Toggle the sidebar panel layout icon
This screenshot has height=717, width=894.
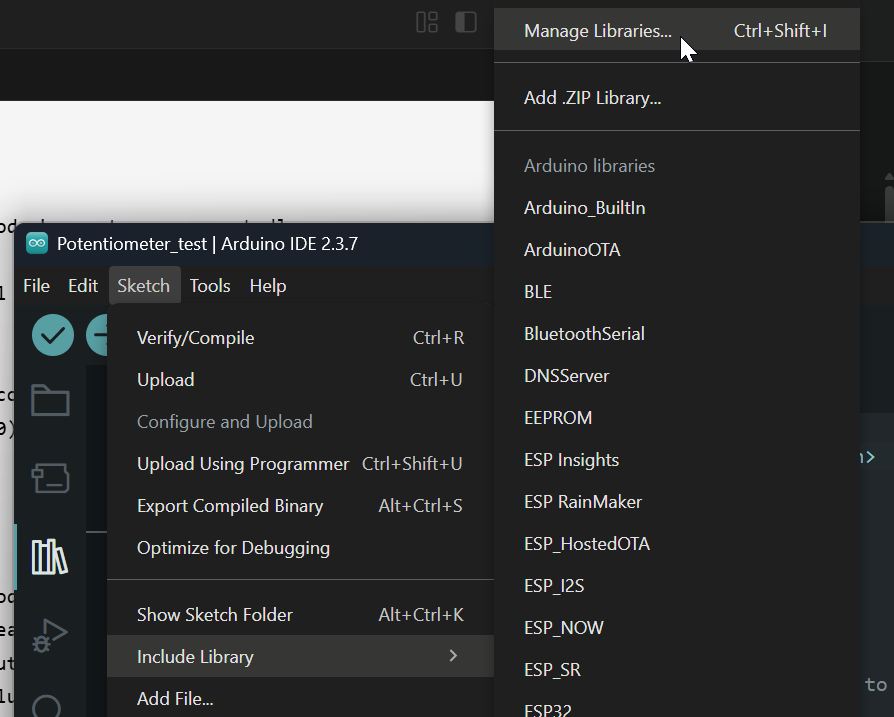coord(466,22)
